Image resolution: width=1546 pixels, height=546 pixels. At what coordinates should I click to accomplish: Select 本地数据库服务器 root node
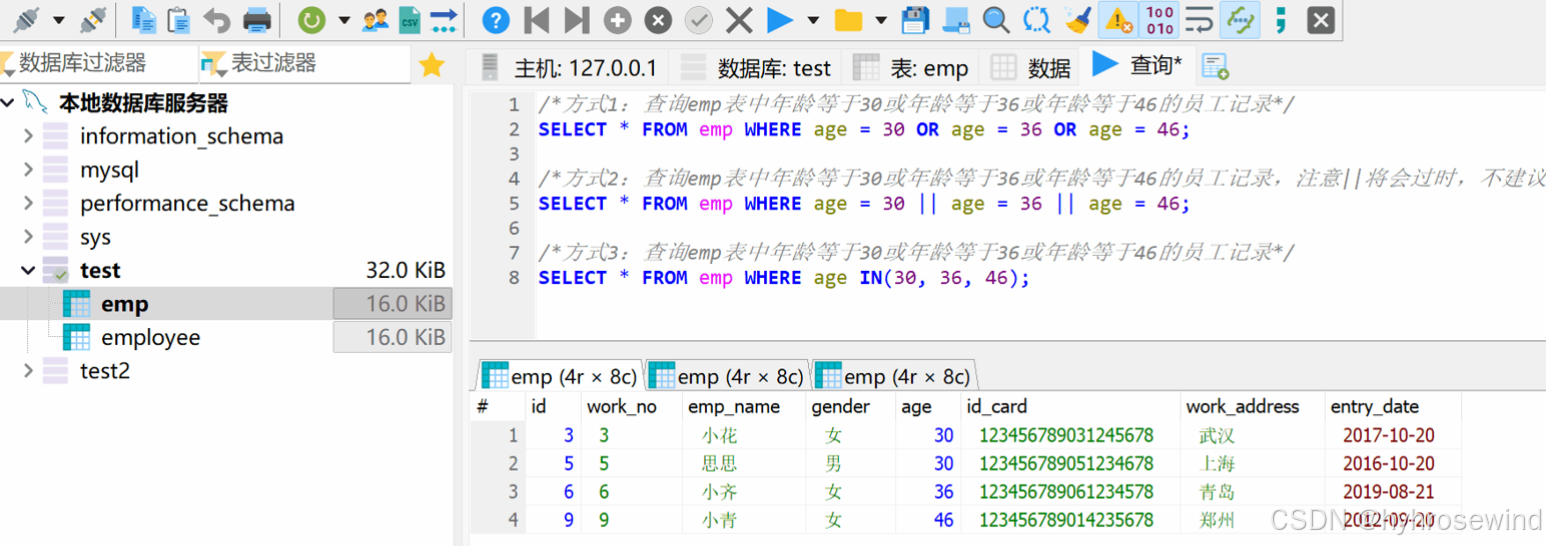click(x=143, y=103)
